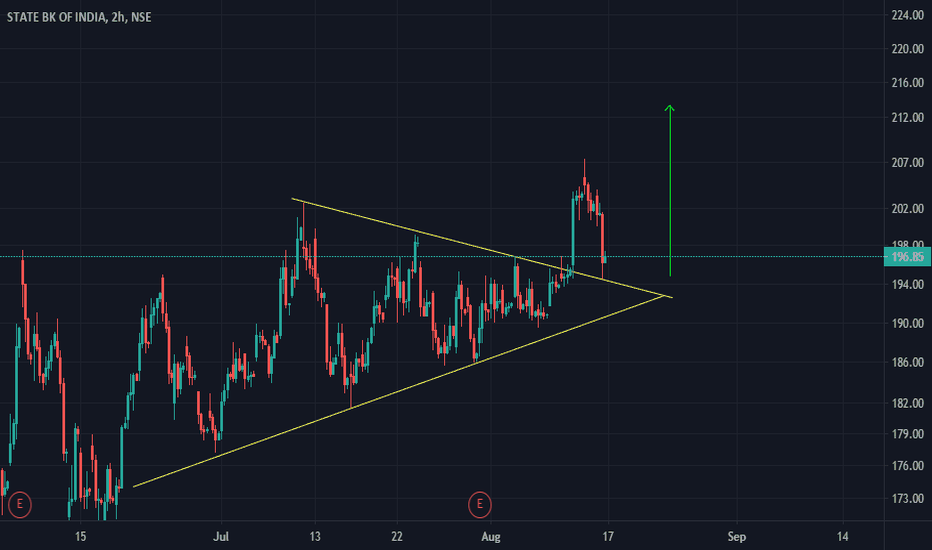Screen dimensions: 932x550
Task: Click the Aug label on time axis
Action: pos(490,536)
